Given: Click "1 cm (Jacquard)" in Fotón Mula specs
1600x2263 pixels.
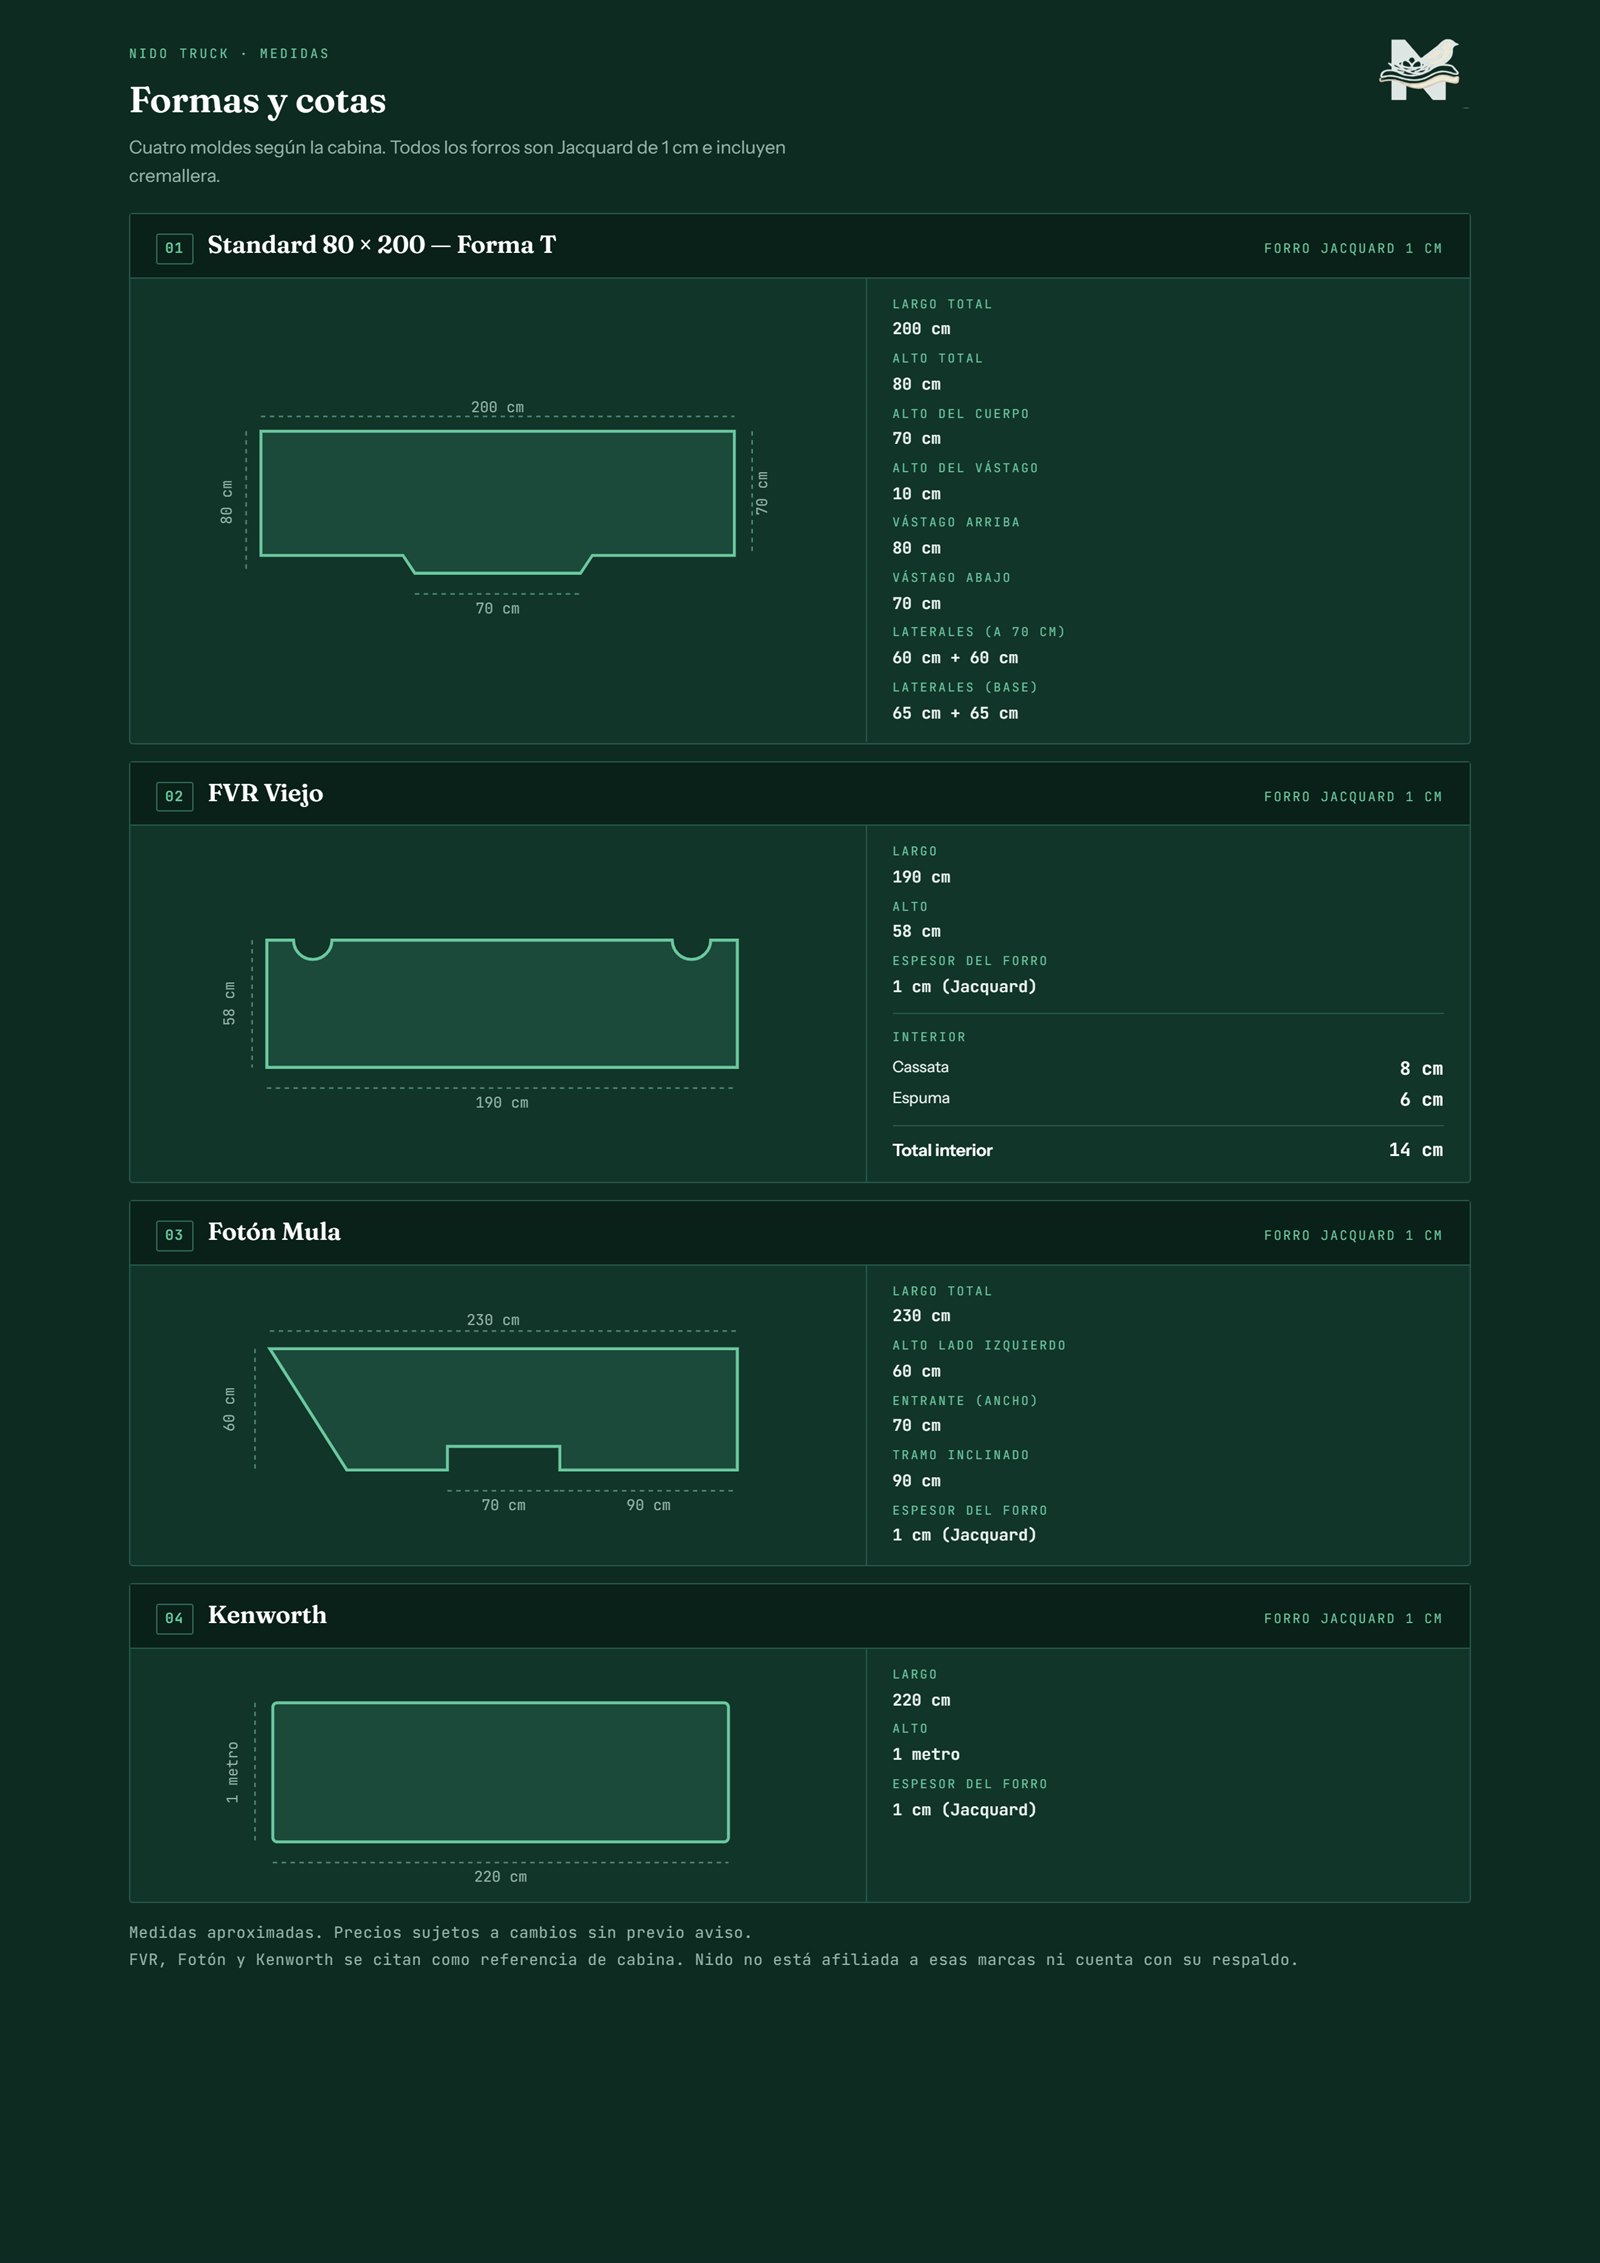Looking at the screenshot, I should click(x=964, y=1536).
